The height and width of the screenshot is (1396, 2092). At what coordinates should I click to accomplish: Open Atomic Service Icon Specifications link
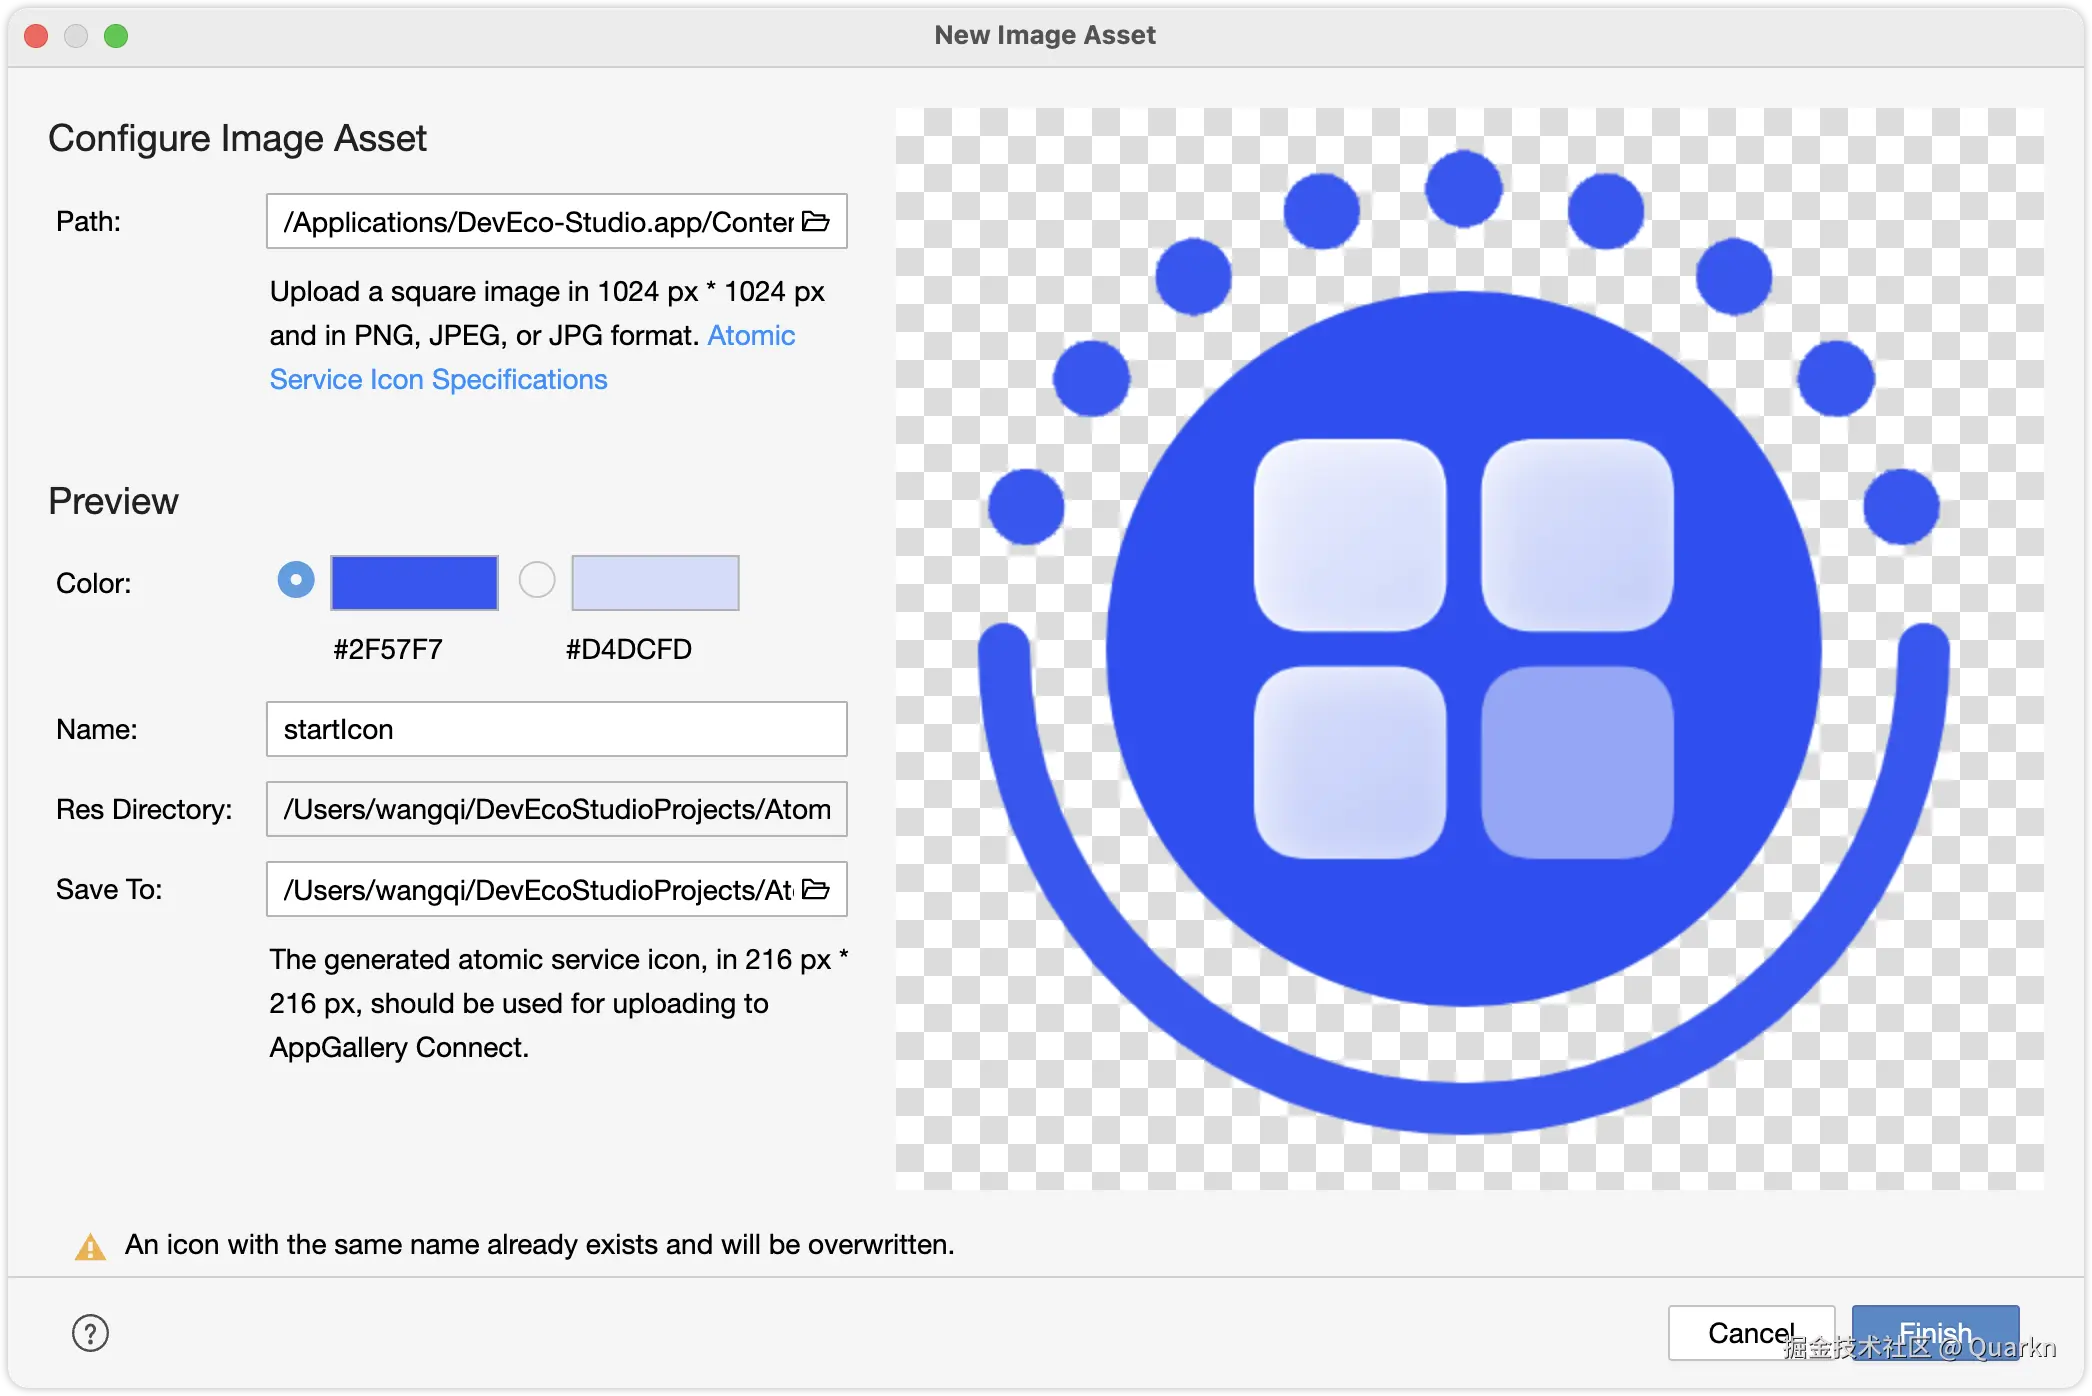click(x=438, y=380)
